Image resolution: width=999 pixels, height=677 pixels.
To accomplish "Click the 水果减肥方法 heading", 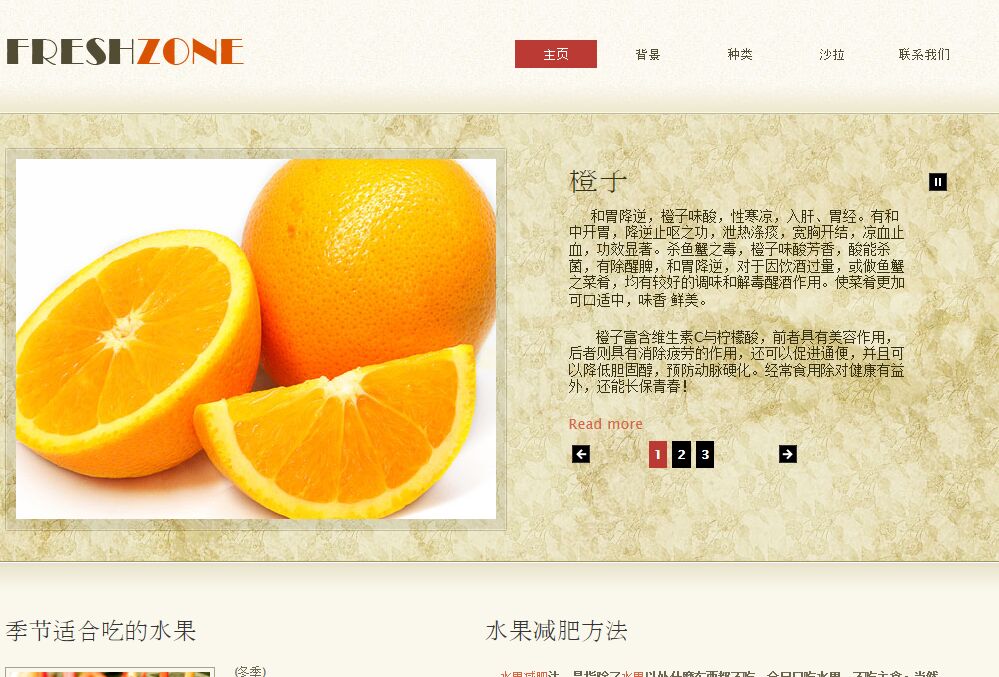I will pos(556,631).
